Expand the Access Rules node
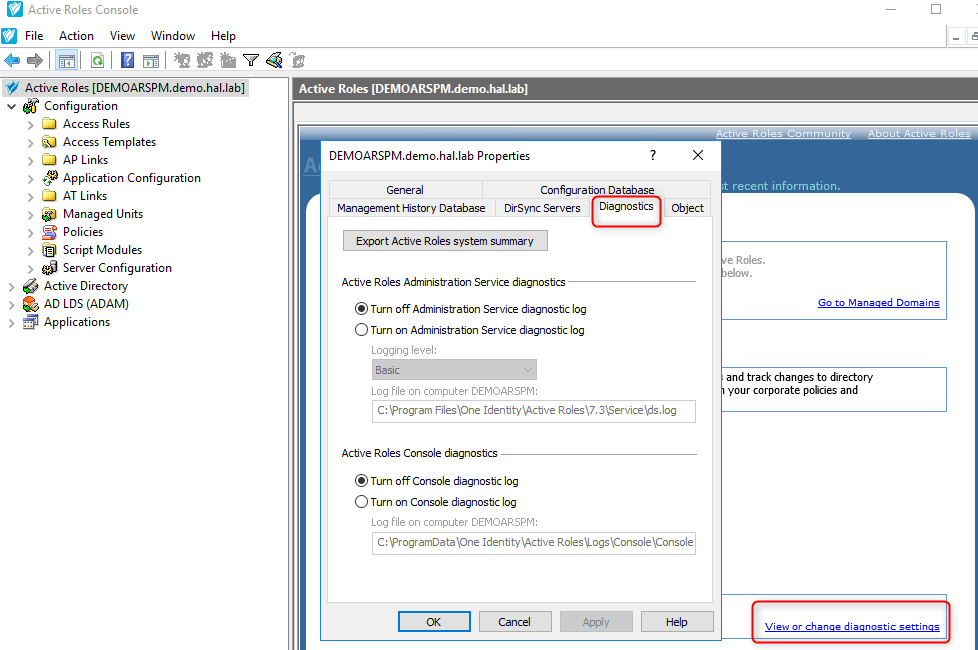This screenshot has width=978, height=650. pos(31,125)
